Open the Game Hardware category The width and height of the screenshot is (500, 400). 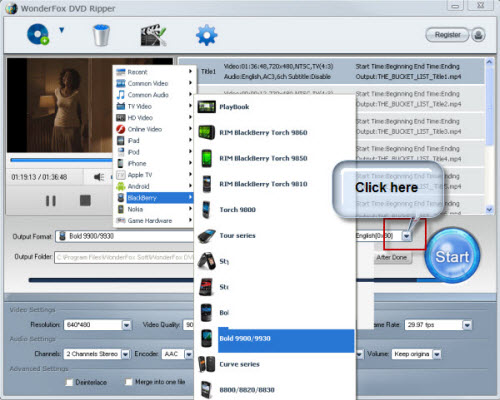tap(154, 220)
